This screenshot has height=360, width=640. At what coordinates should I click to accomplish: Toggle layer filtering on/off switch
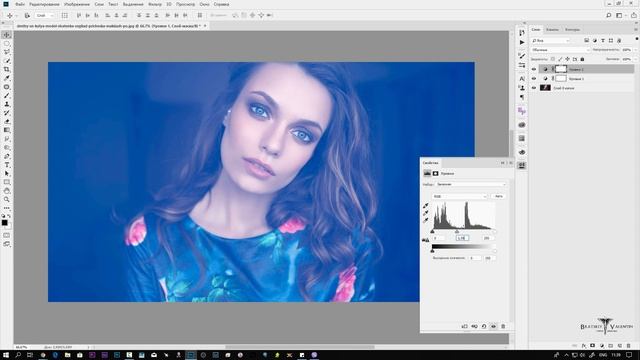[636, 39]
